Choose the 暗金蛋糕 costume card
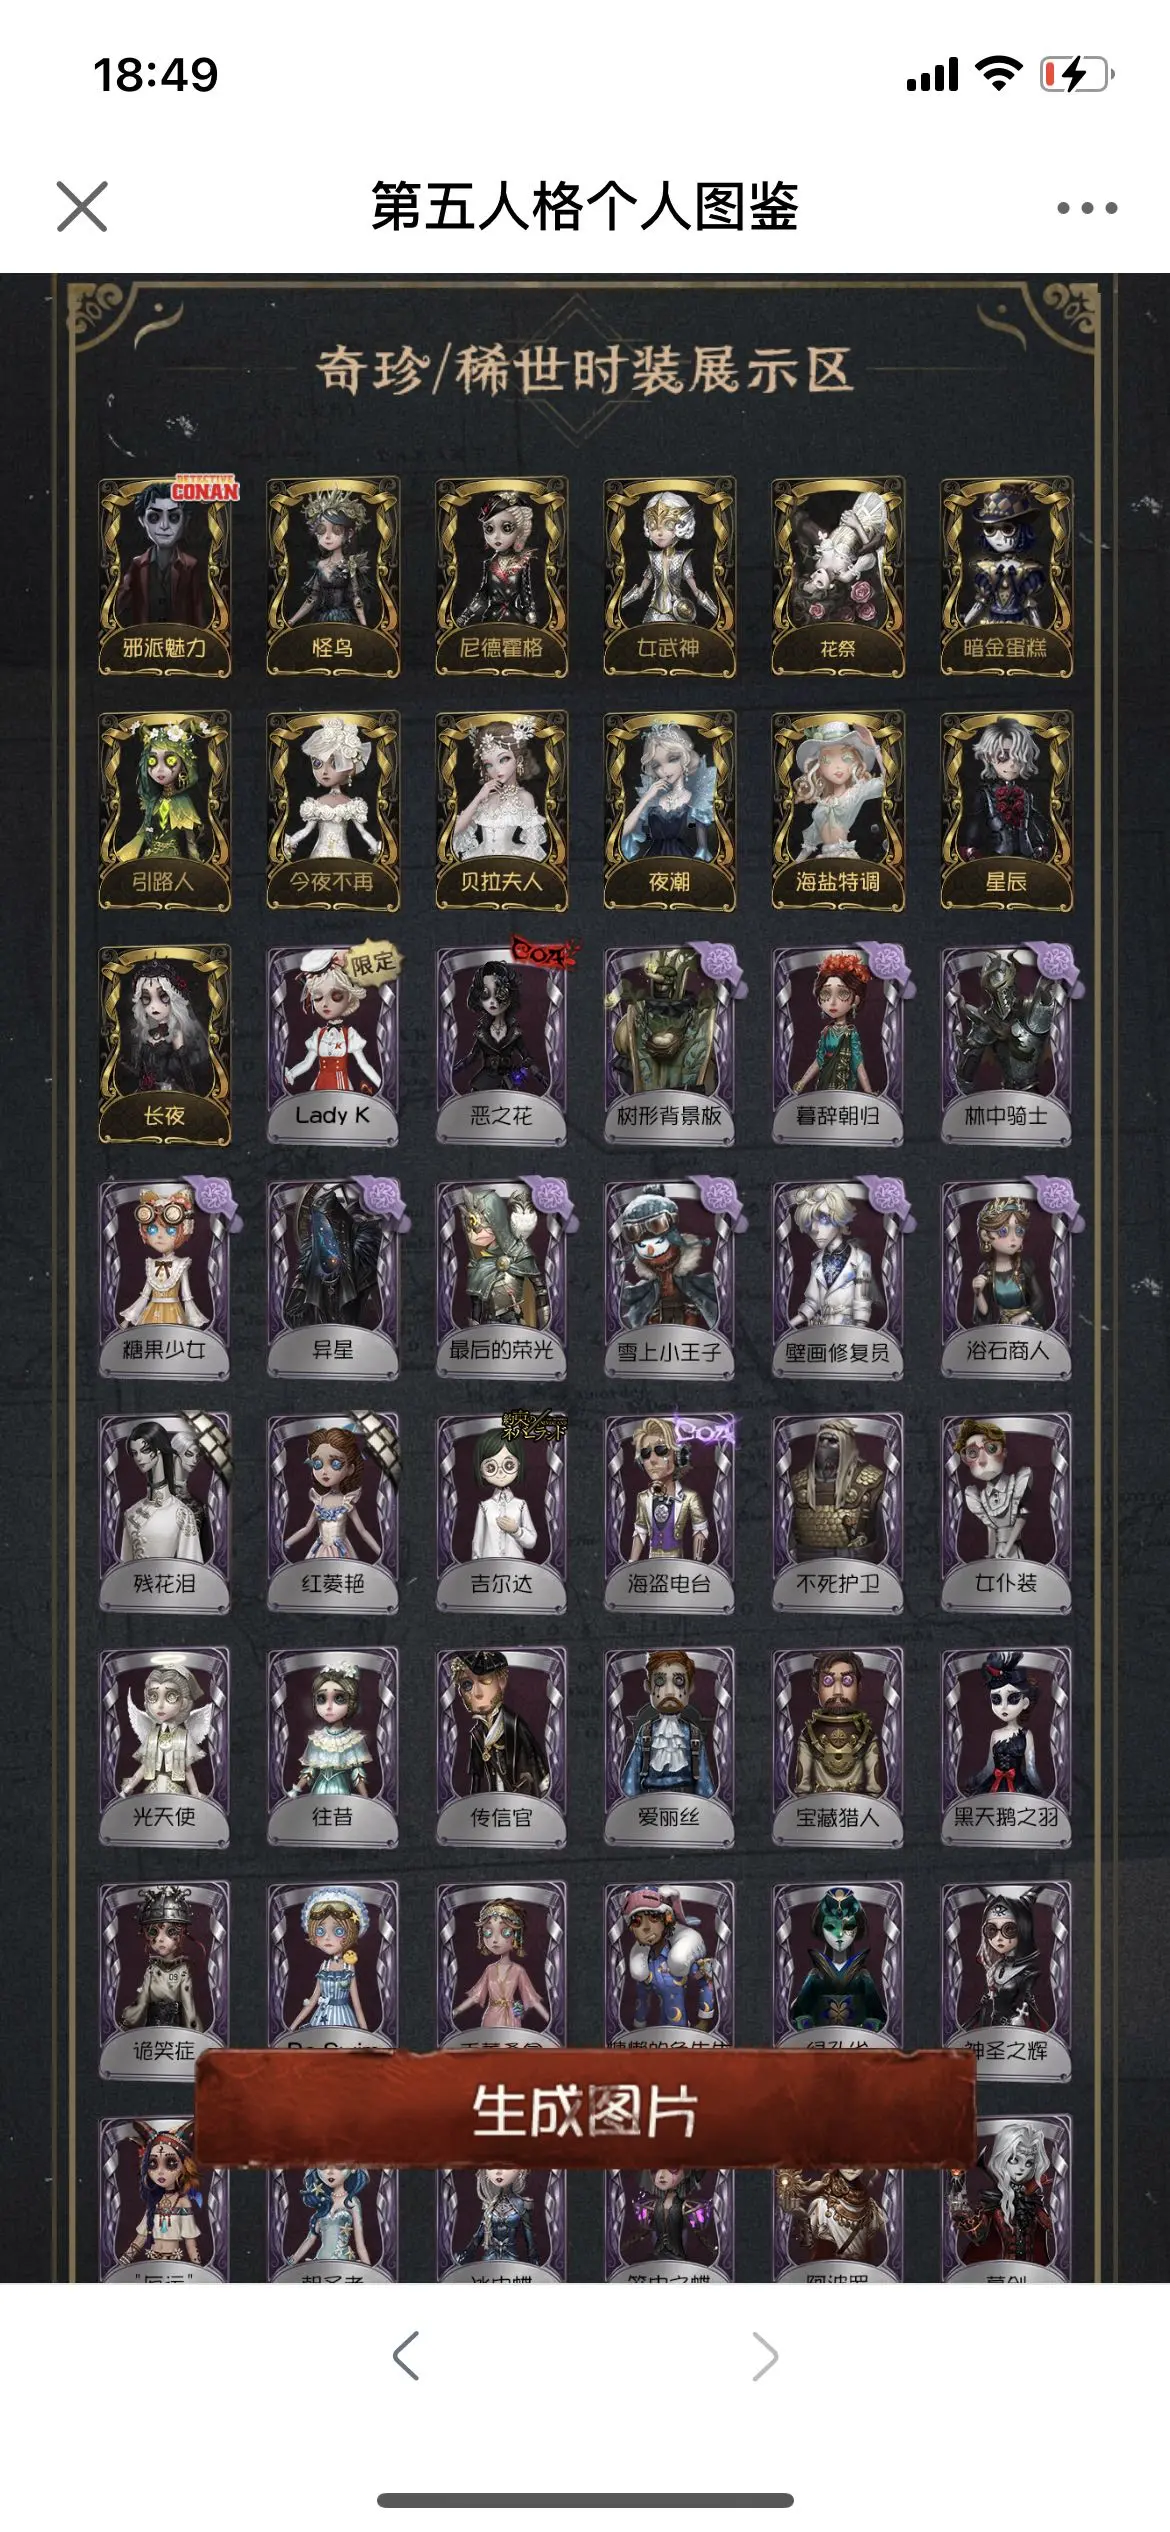1170x2532 pixels. click(x=1006, y=577)
